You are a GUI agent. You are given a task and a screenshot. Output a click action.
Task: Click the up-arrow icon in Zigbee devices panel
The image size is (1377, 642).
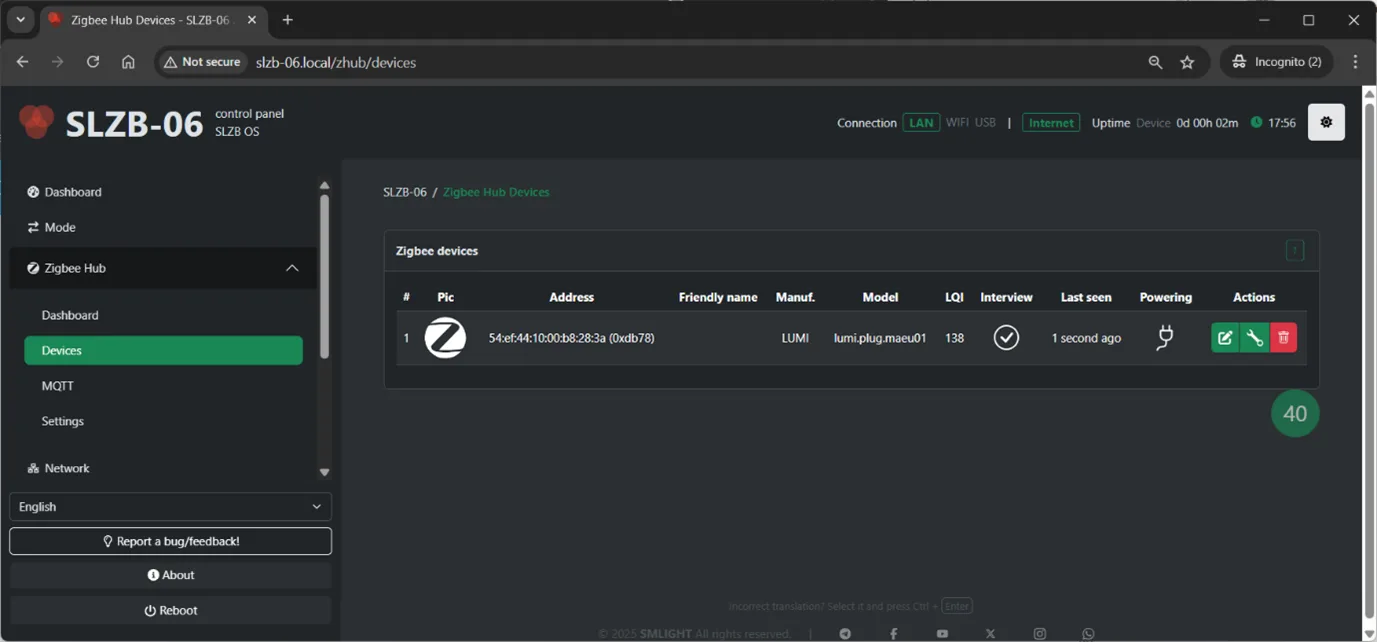click(x=1294, y=251)
